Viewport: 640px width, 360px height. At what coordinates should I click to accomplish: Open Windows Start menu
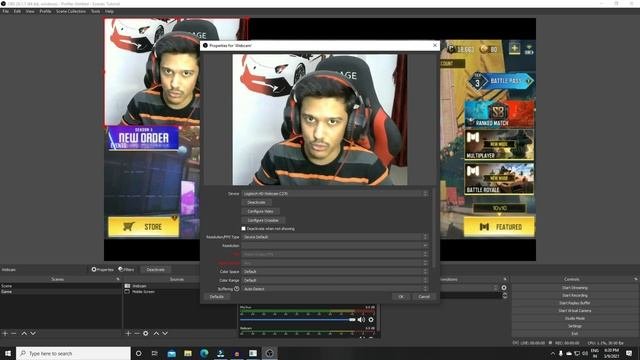pos(8,353)
